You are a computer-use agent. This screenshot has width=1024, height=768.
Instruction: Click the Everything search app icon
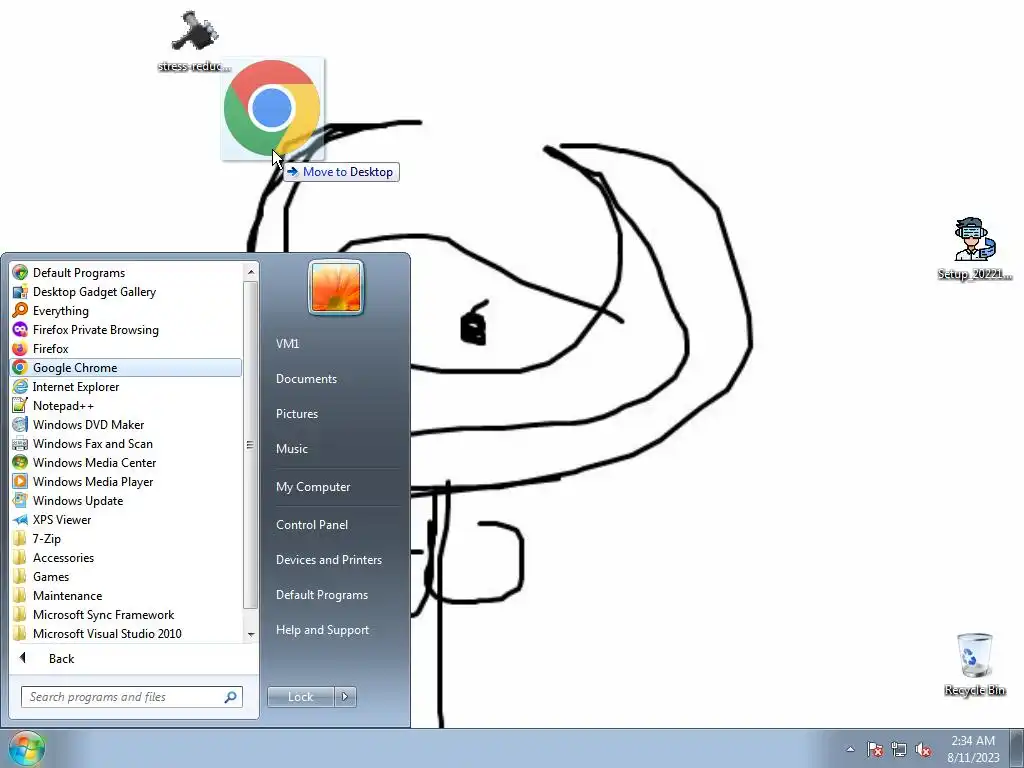(20, 310)
